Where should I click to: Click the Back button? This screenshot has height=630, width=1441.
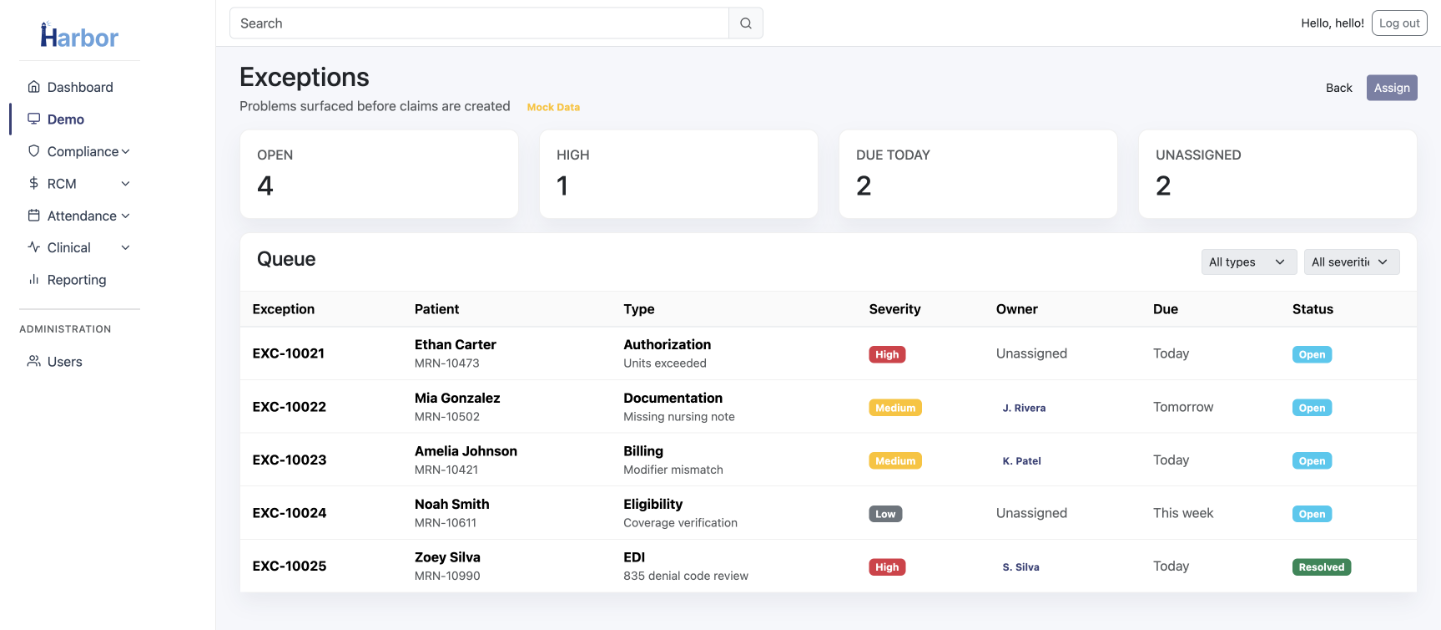1338,87
